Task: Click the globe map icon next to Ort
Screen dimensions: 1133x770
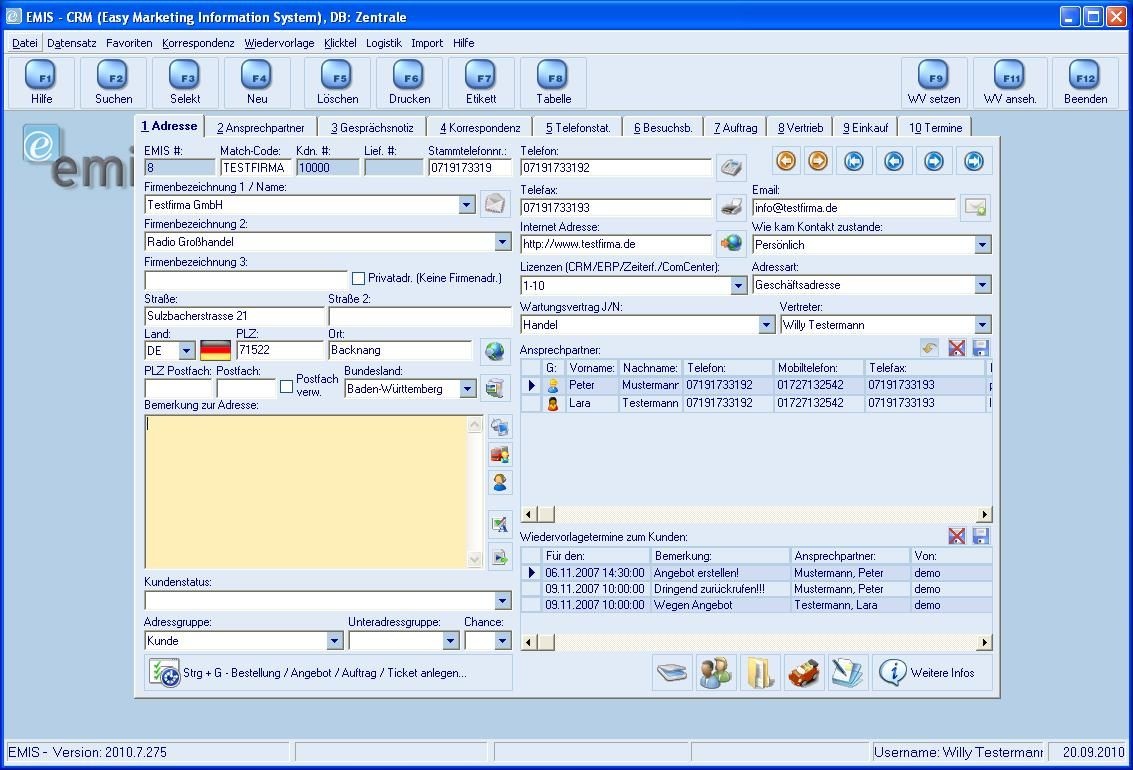Action: (x=494, y=350)
